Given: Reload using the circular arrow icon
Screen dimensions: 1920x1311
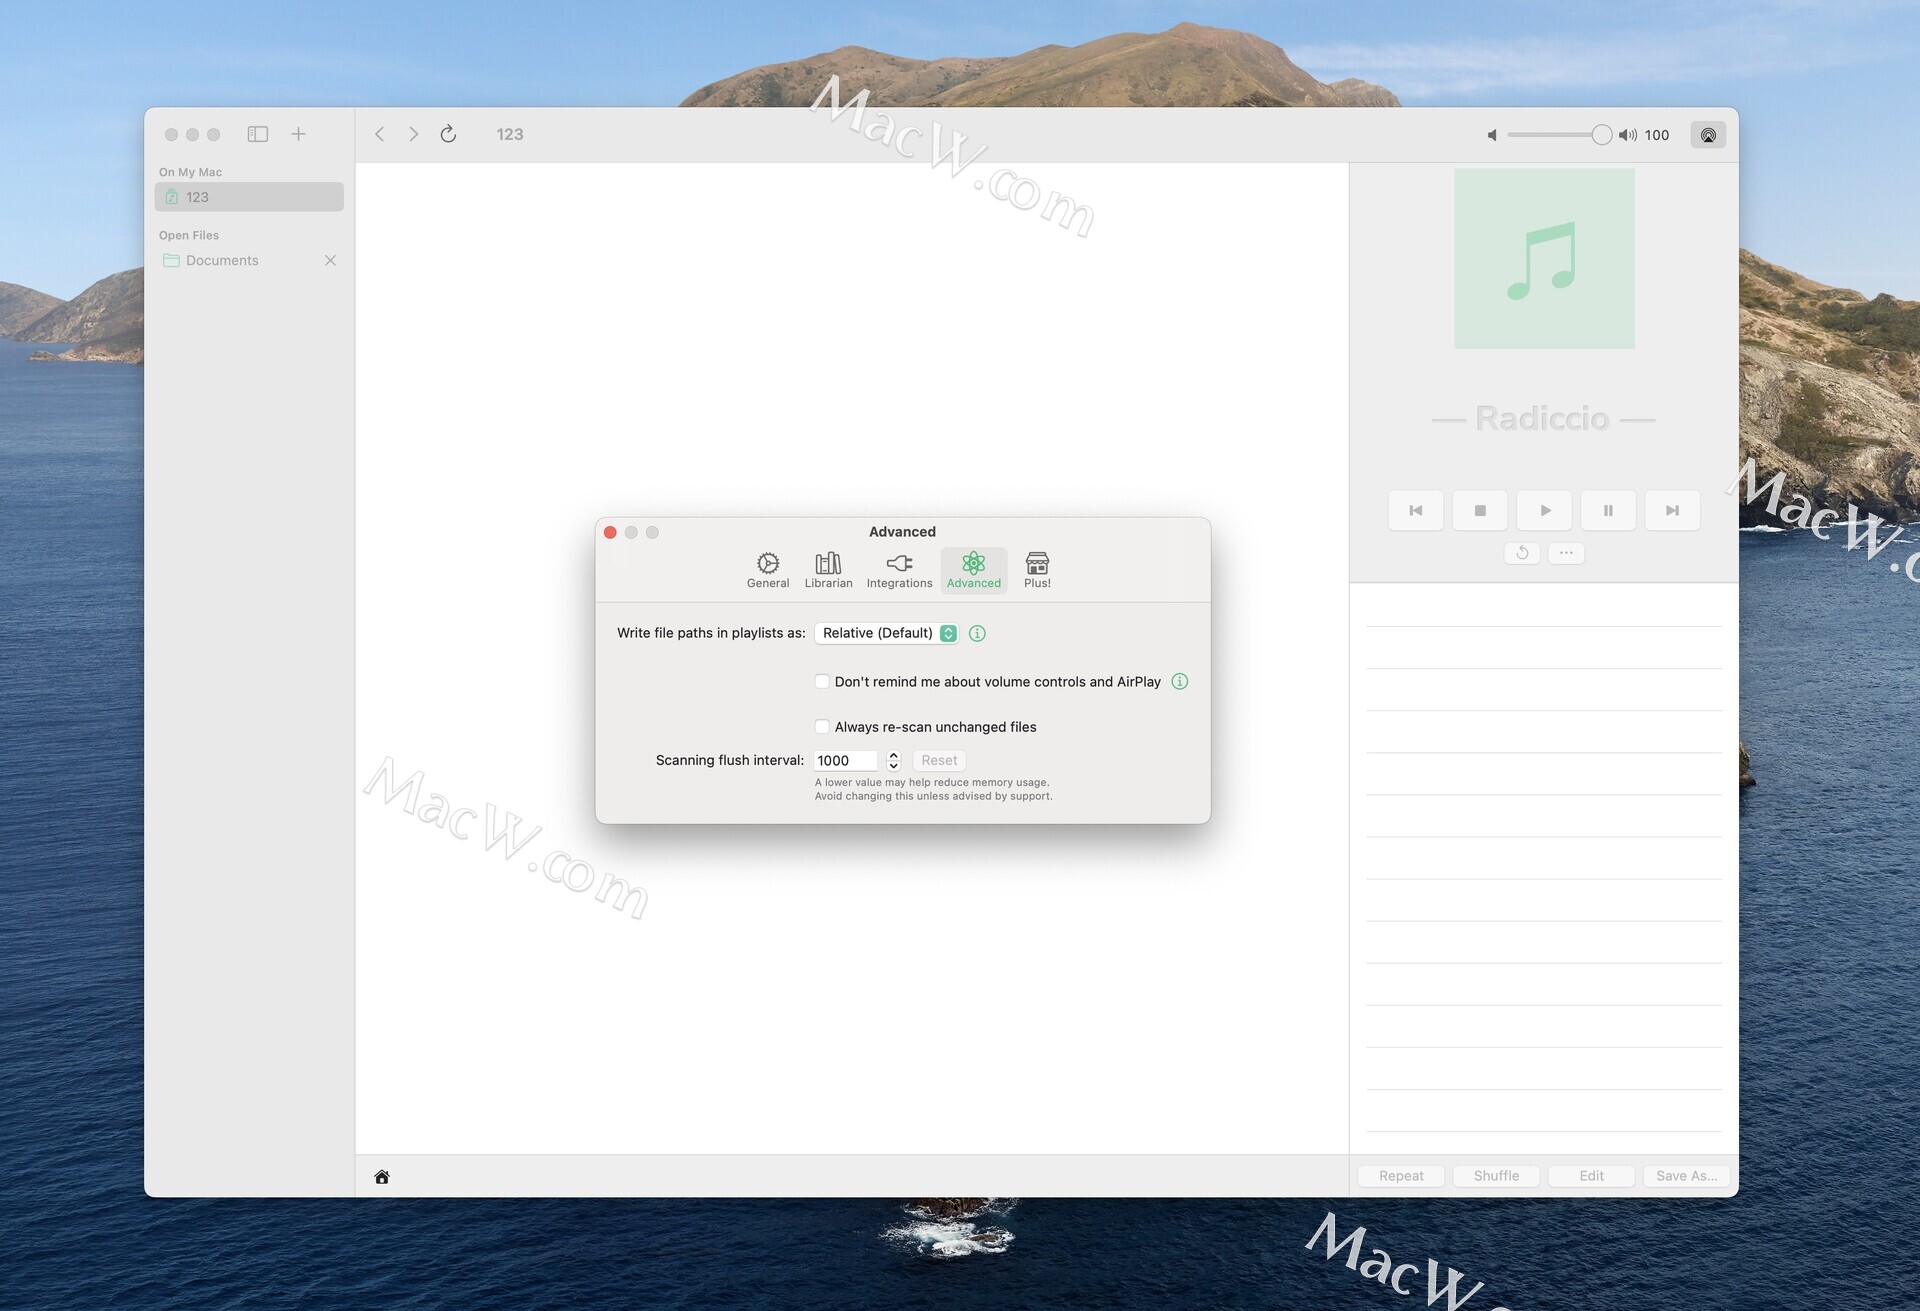Looking at the screenshot, I should pos(448,134).
